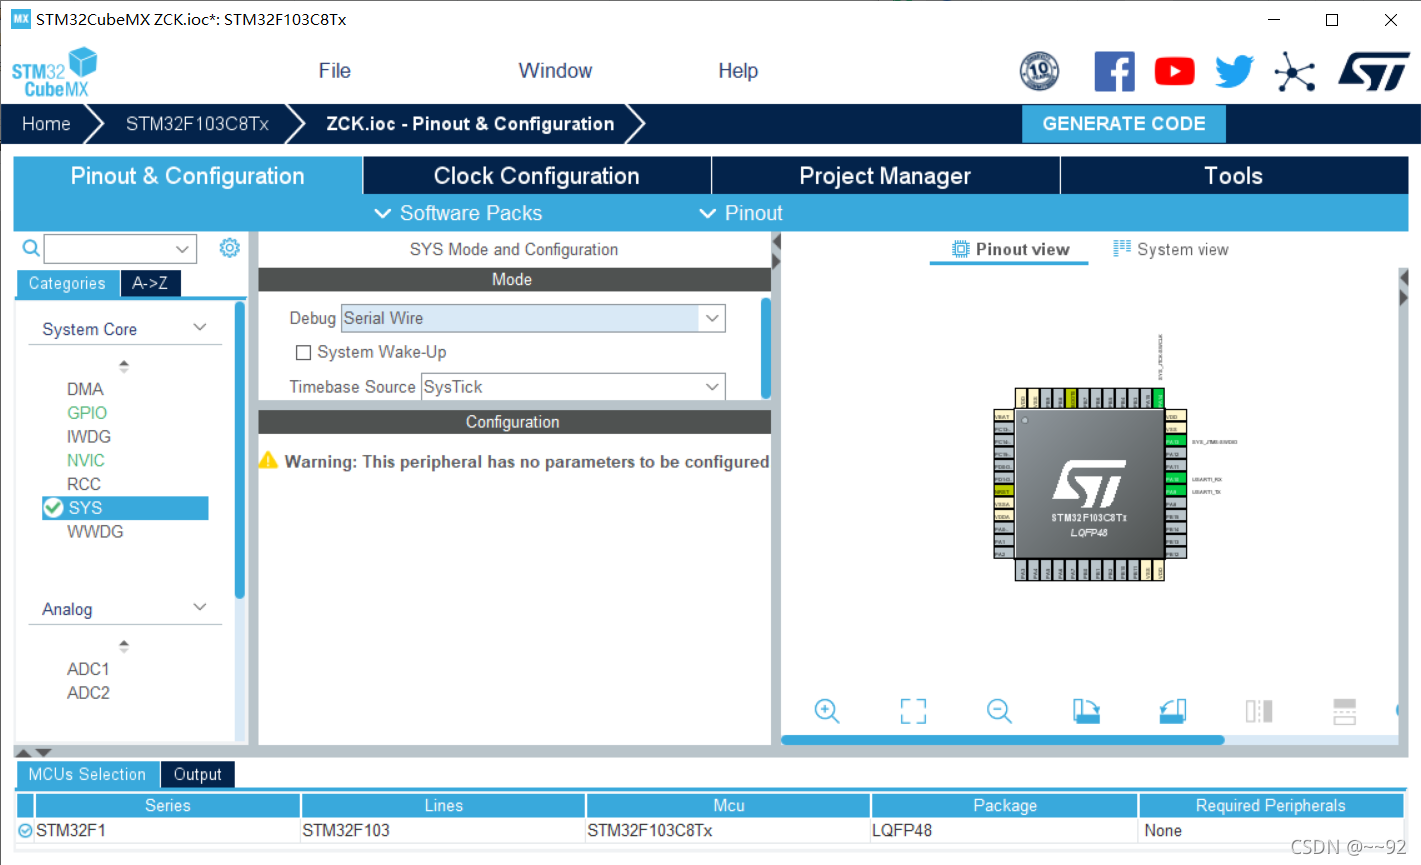
Task: Select NVIC in System Core
Action: pos(86,461)
